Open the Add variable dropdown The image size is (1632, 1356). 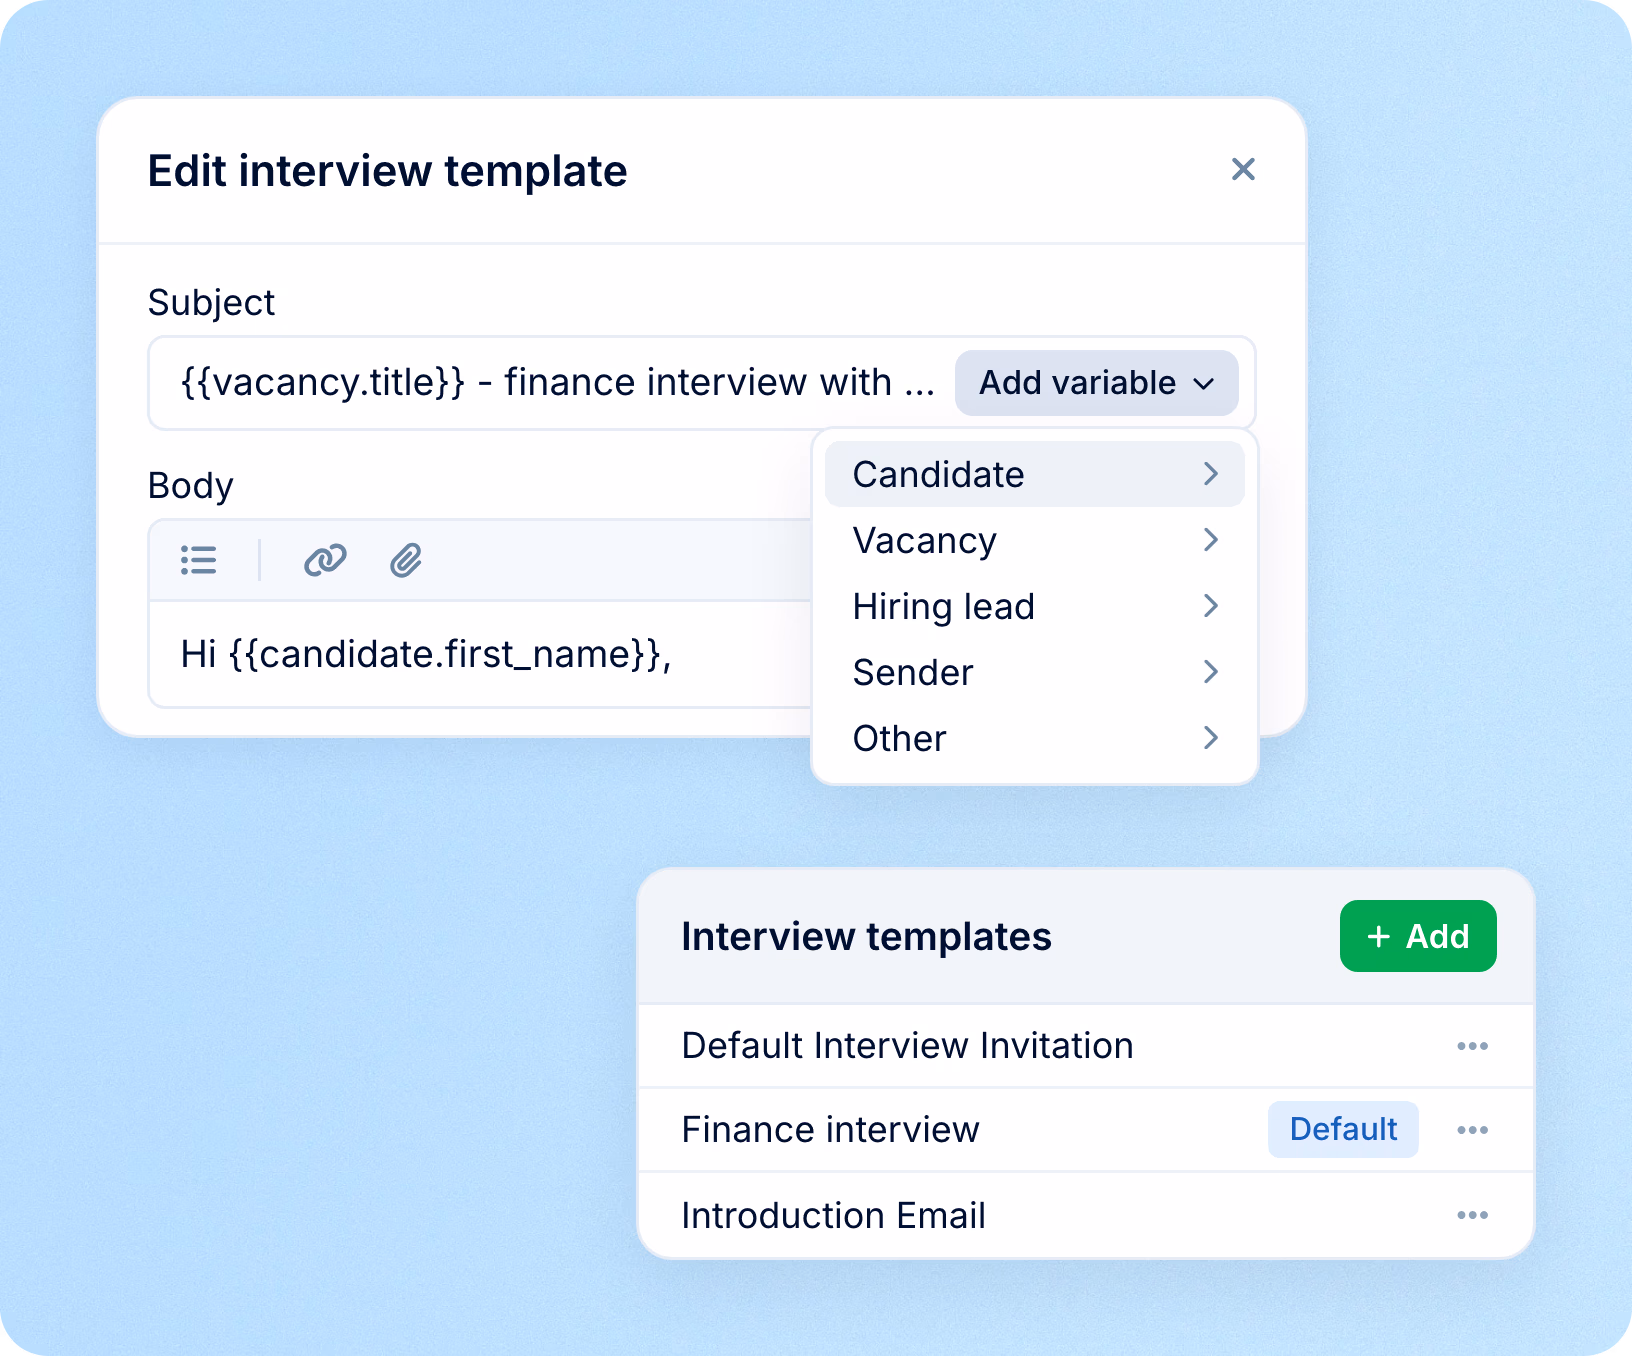(x=1096, y=383)
